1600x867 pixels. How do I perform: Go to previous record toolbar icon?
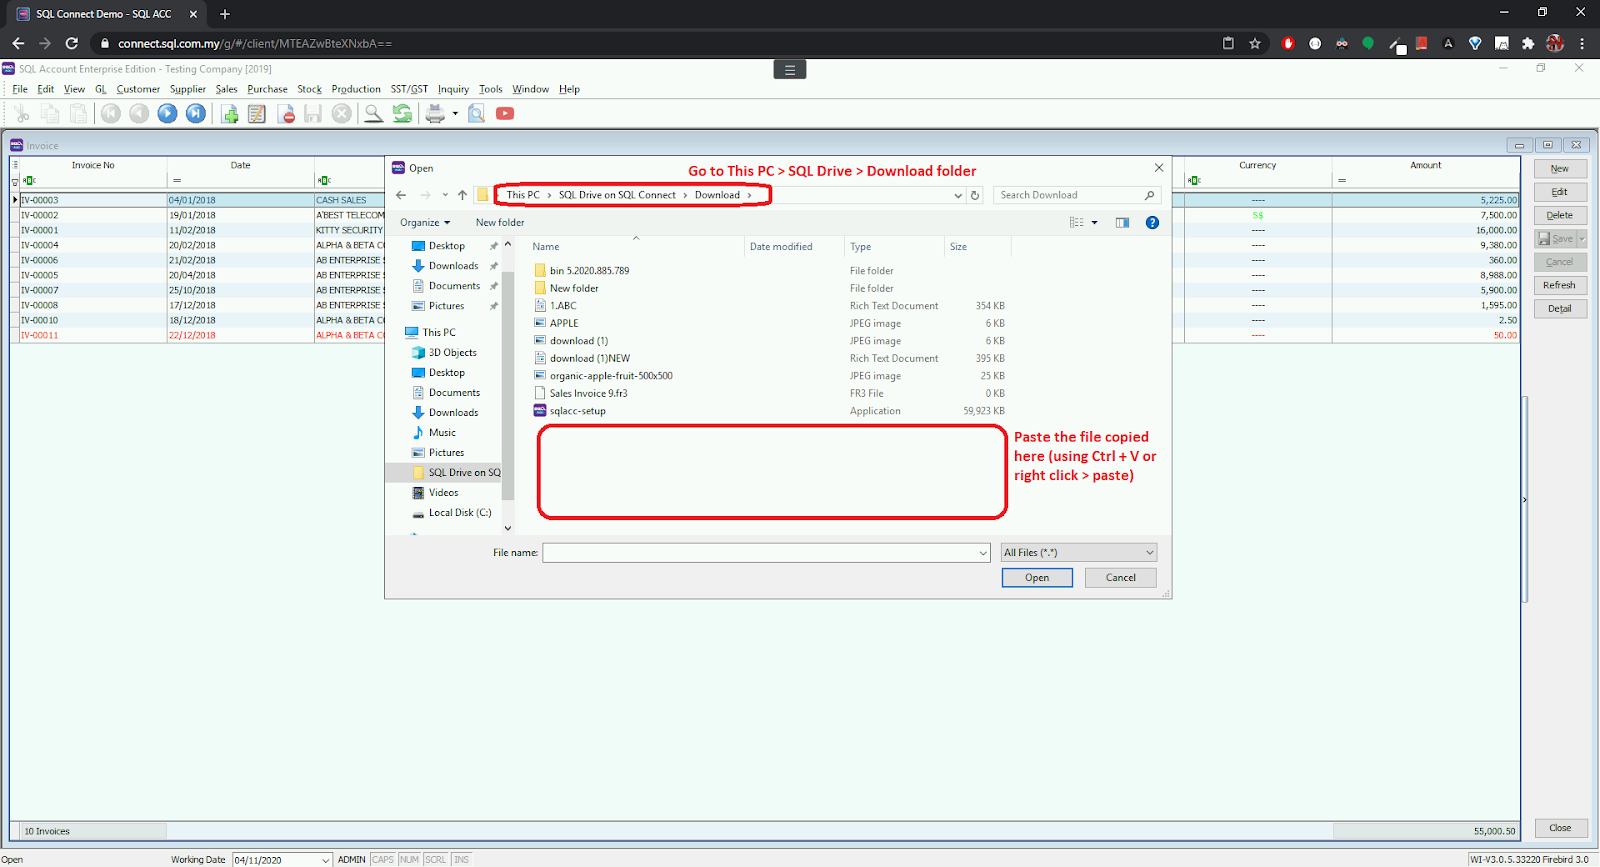pos(139,114)
